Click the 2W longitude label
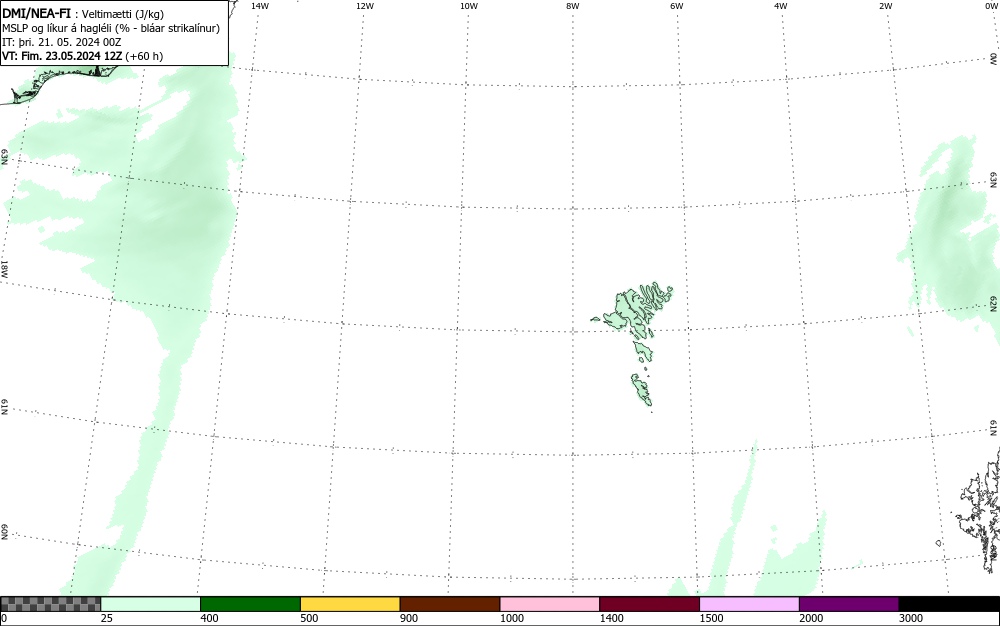1000x626 pixels. point(885,6)
